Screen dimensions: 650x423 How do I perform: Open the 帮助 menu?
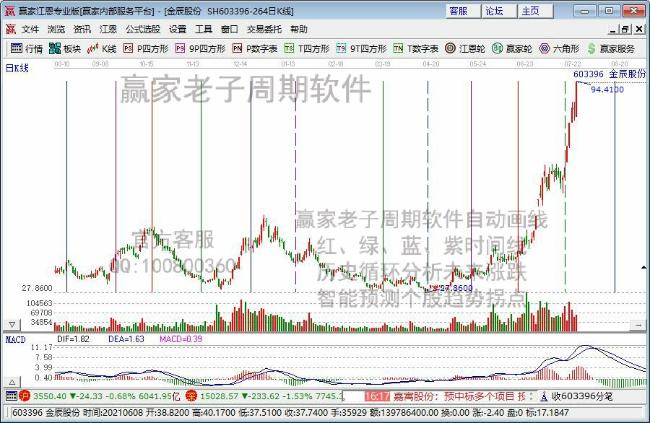pyautogui.click(x=299, y=29)
